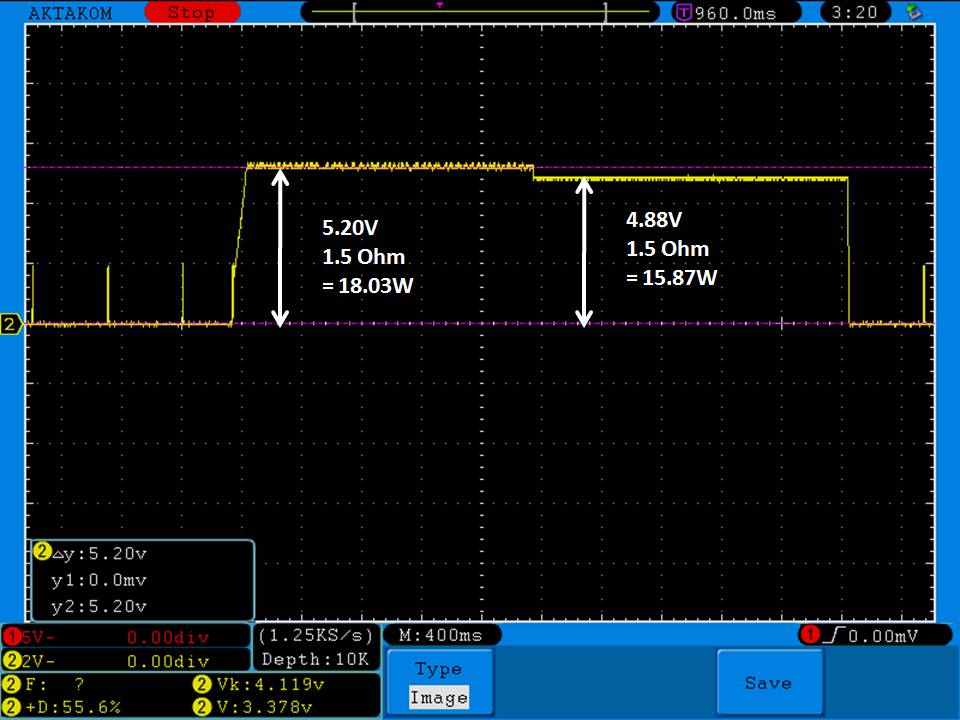Image resolution: width=960 pixels, height=720 pixels.
Task: Select the channel 2 2V scale readout
Action: [x=38, y=661]
